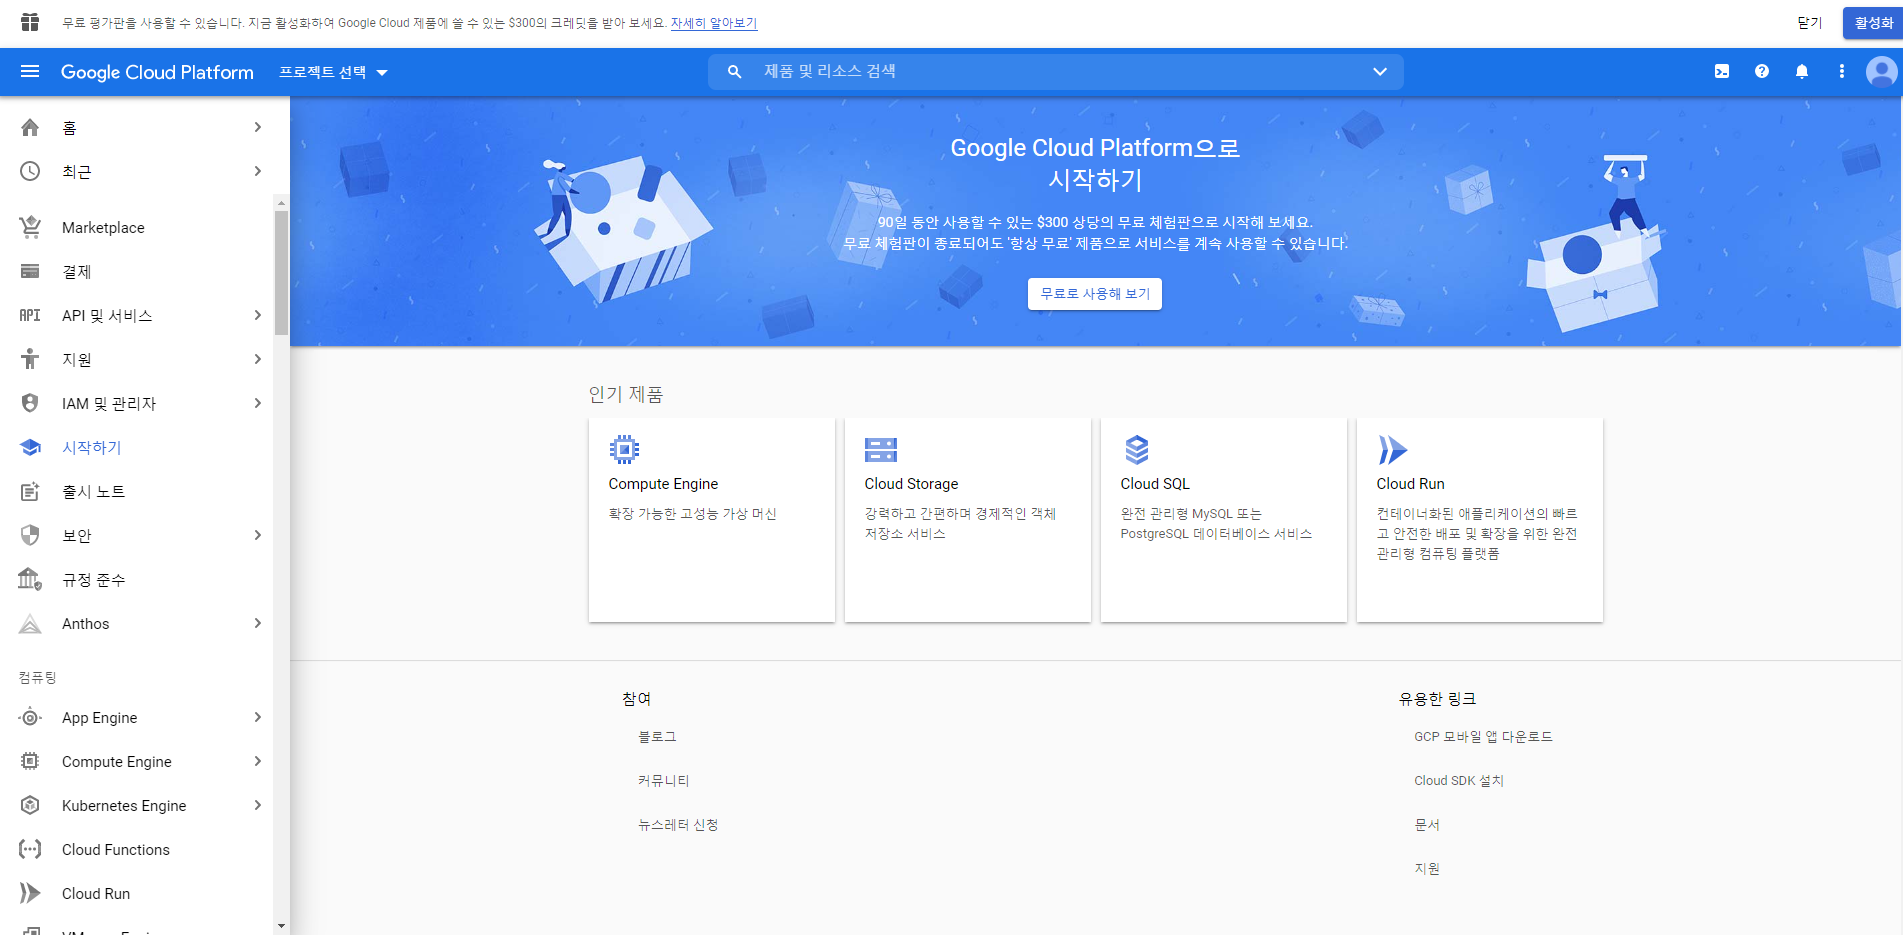Open the 블로그 link
1903x935 pixels.
(657, 737)
